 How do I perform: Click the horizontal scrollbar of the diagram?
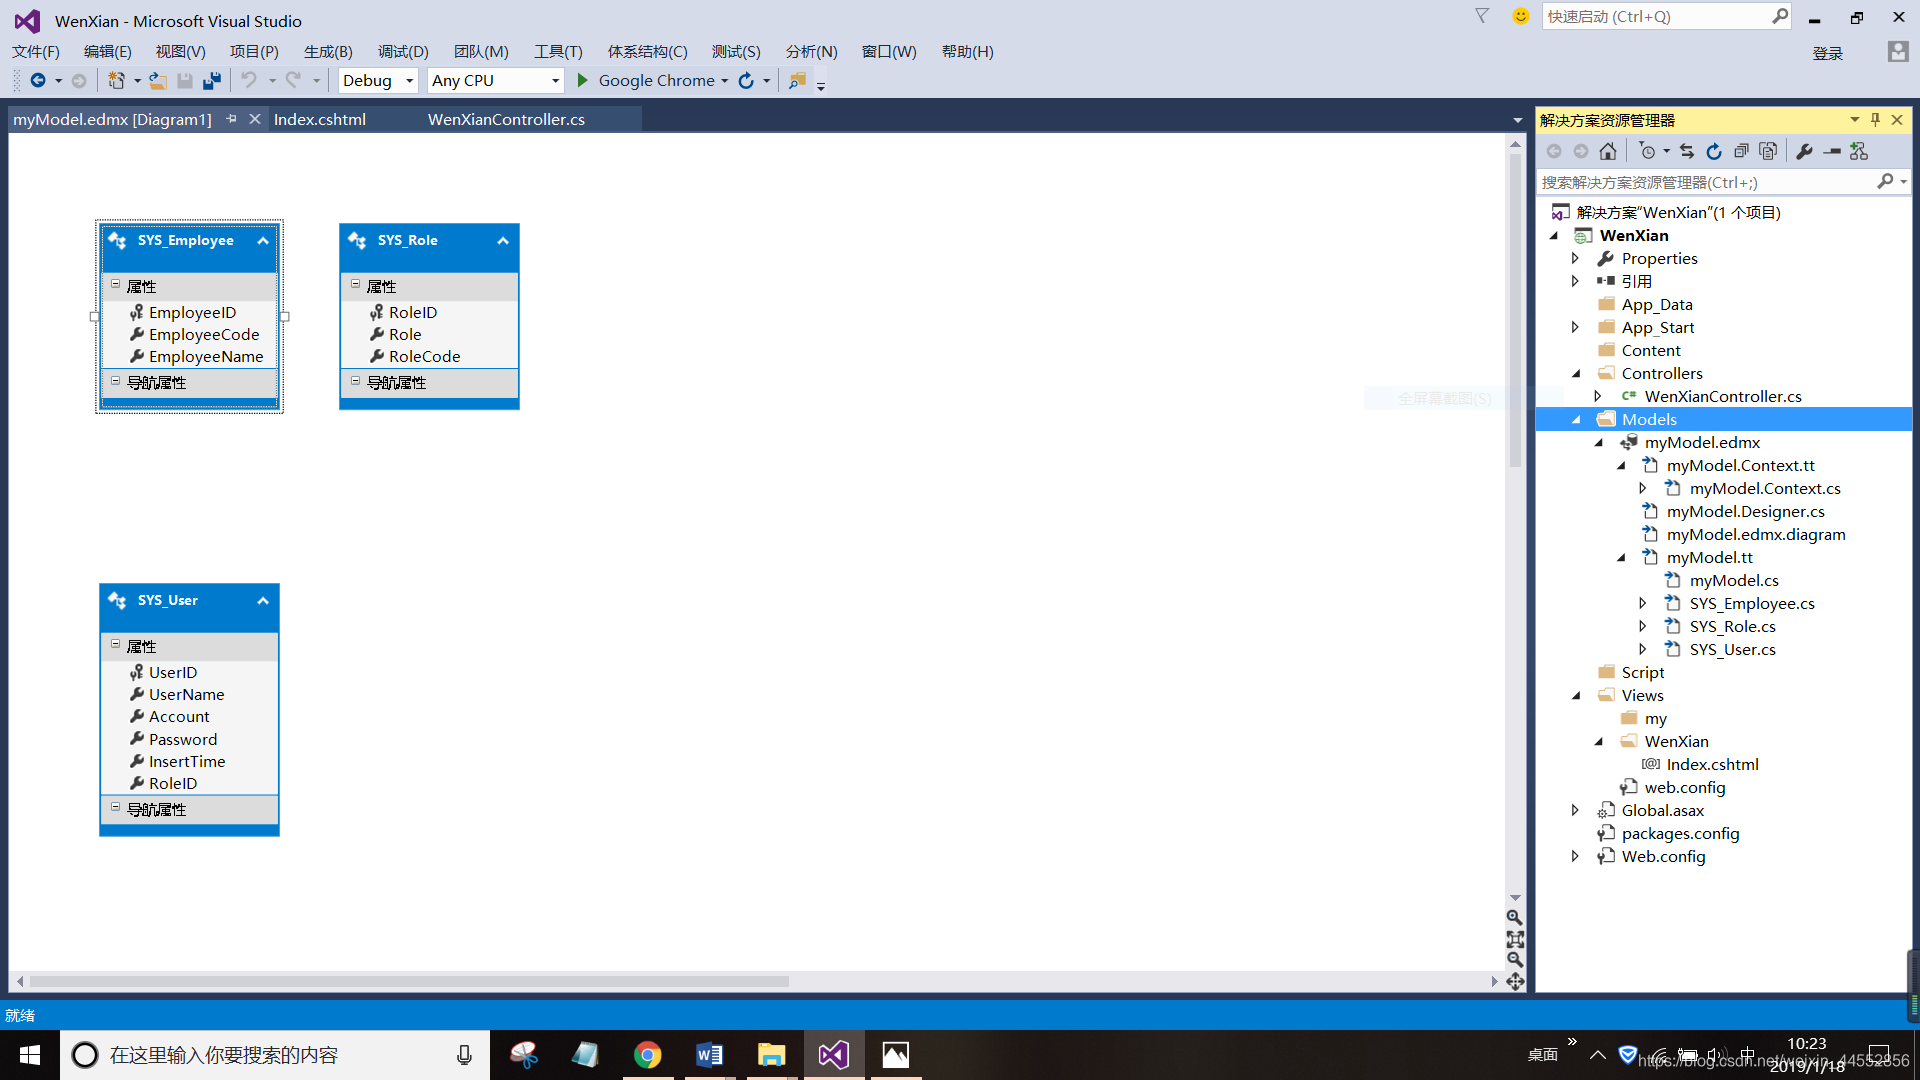(x=409, y=982)
